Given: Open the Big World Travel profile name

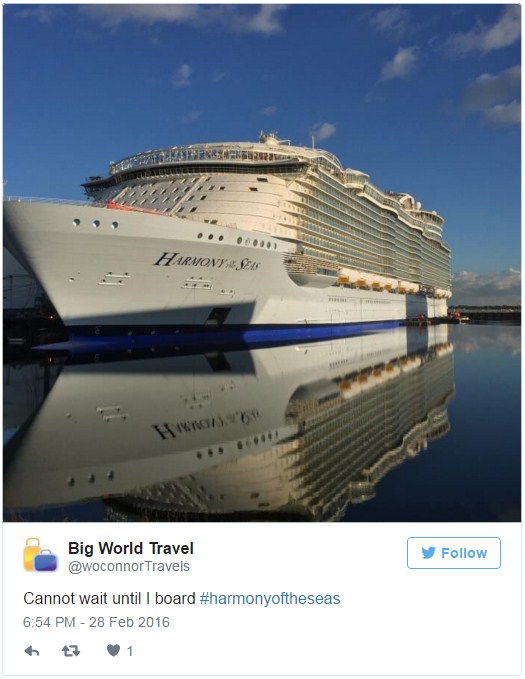Looking at the screenshot, I should [131, 548].
